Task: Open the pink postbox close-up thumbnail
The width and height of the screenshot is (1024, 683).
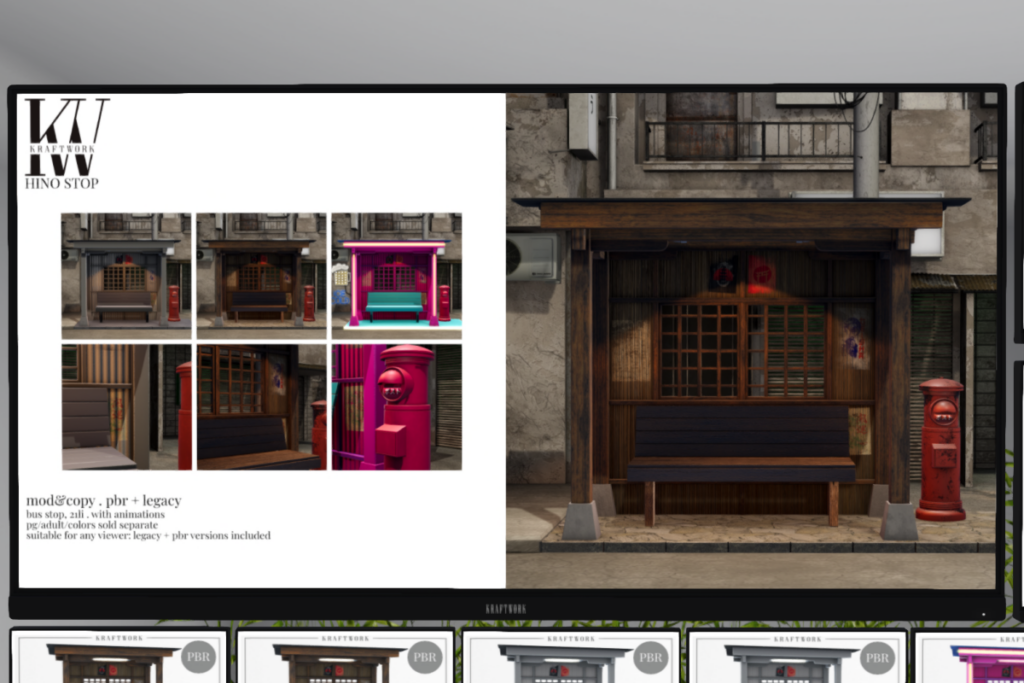Action: click(x=396, y=407)
